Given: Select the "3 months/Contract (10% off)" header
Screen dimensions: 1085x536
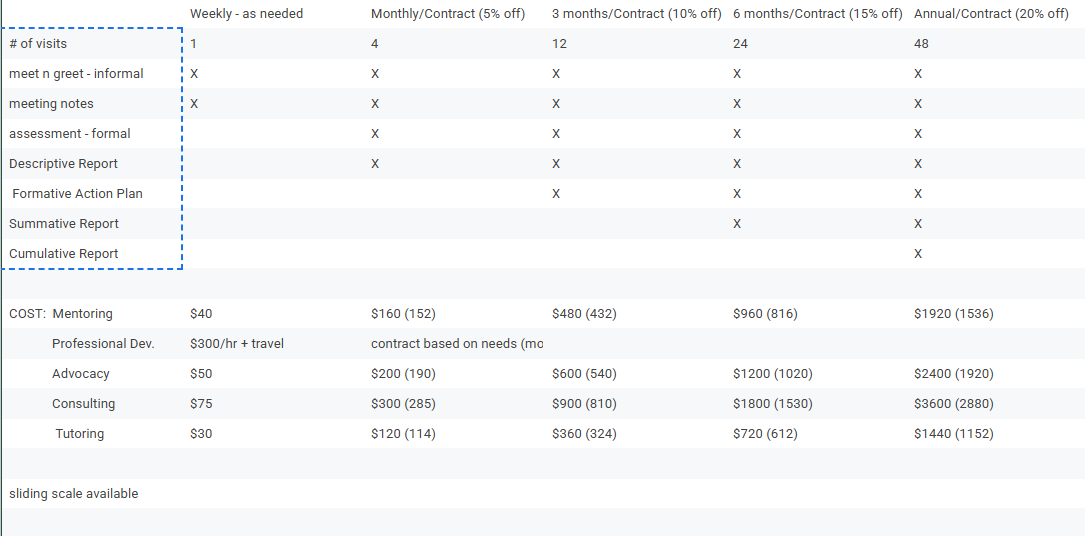Looking at the screenshot, I should click(x=636, y=14).
